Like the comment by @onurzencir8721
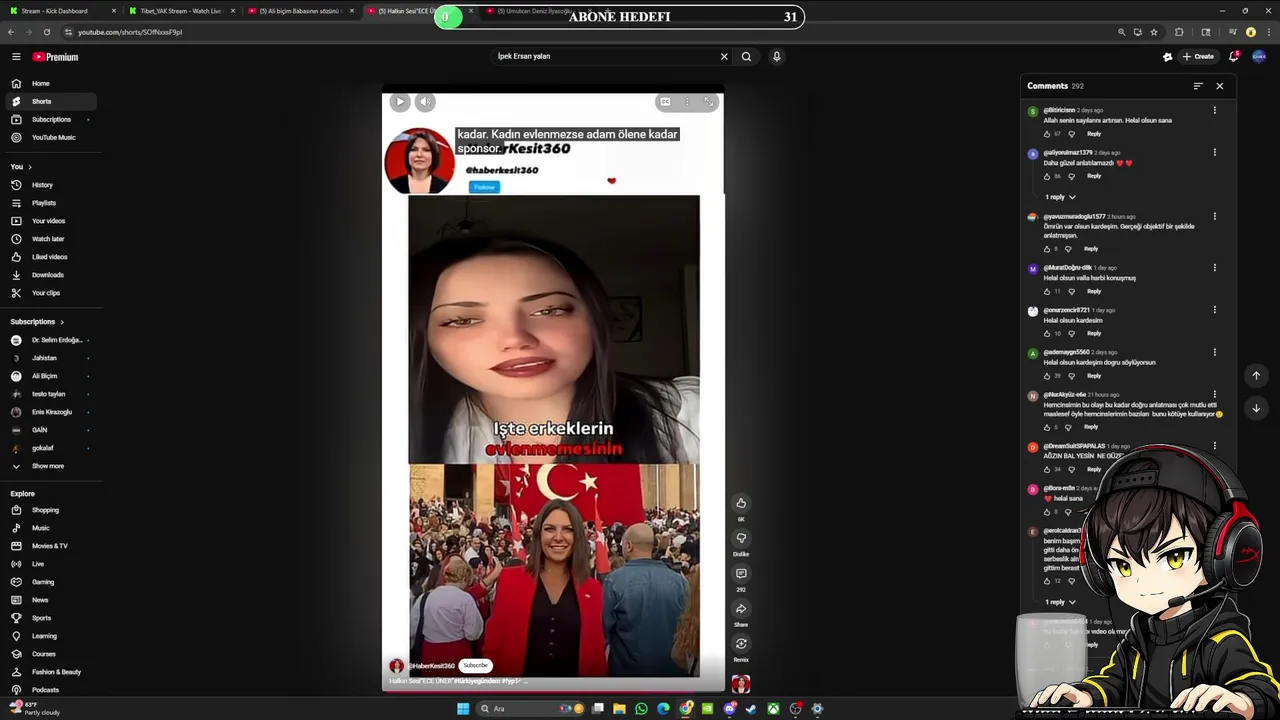Image resolution: width=1280 pixels, height=720 pixels. pyautogui.click(x=1047, y=333)
